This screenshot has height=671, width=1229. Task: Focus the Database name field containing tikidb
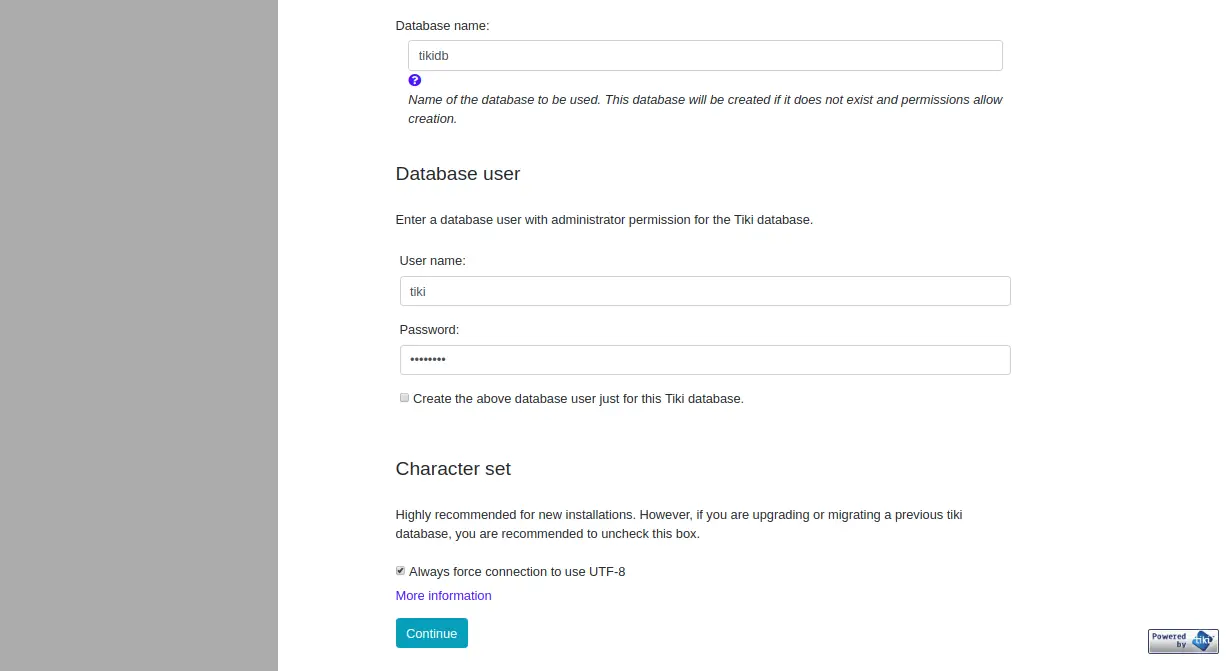point(705,56)
